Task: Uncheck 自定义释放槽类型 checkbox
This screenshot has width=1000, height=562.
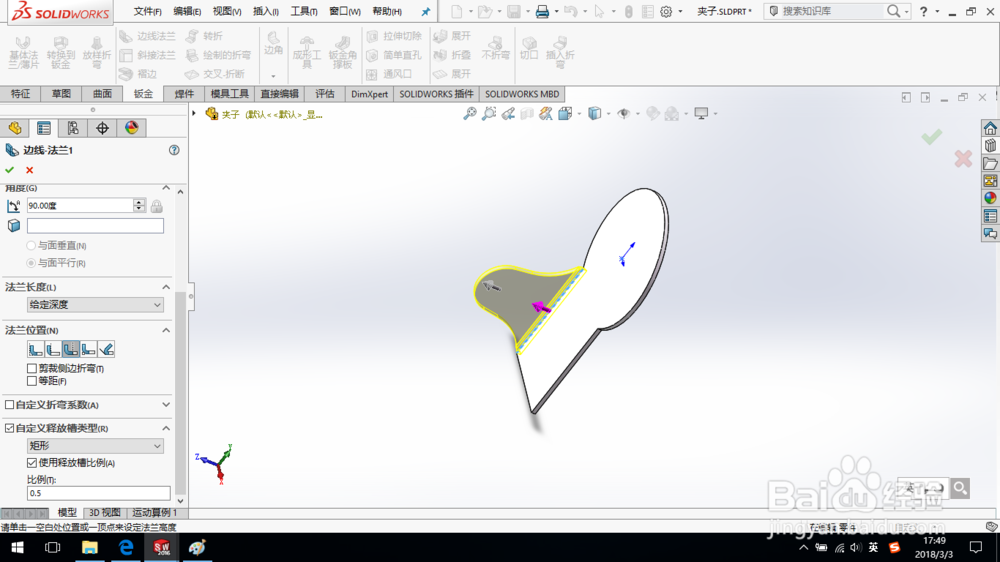Action: tap(10, 428)
